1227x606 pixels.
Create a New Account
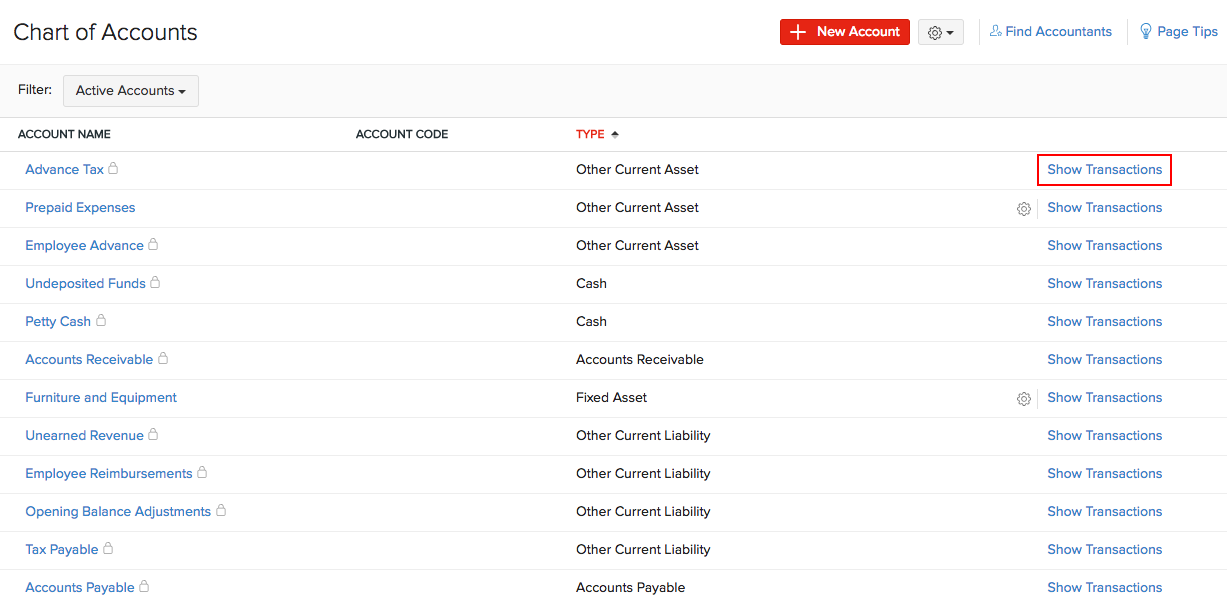tap(845, 31)
